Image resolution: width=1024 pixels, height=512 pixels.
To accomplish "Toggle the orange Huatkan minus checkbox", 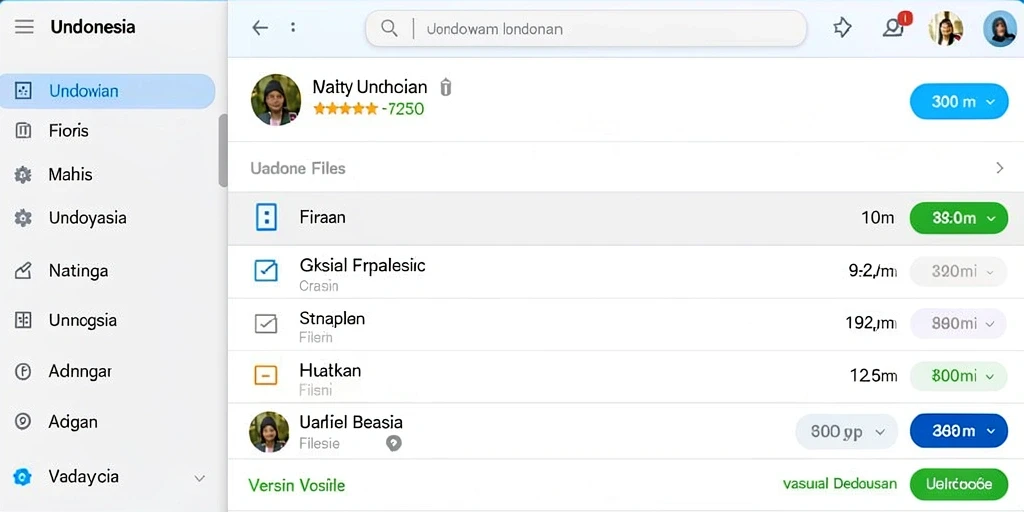I will click(x=266, y=375).
